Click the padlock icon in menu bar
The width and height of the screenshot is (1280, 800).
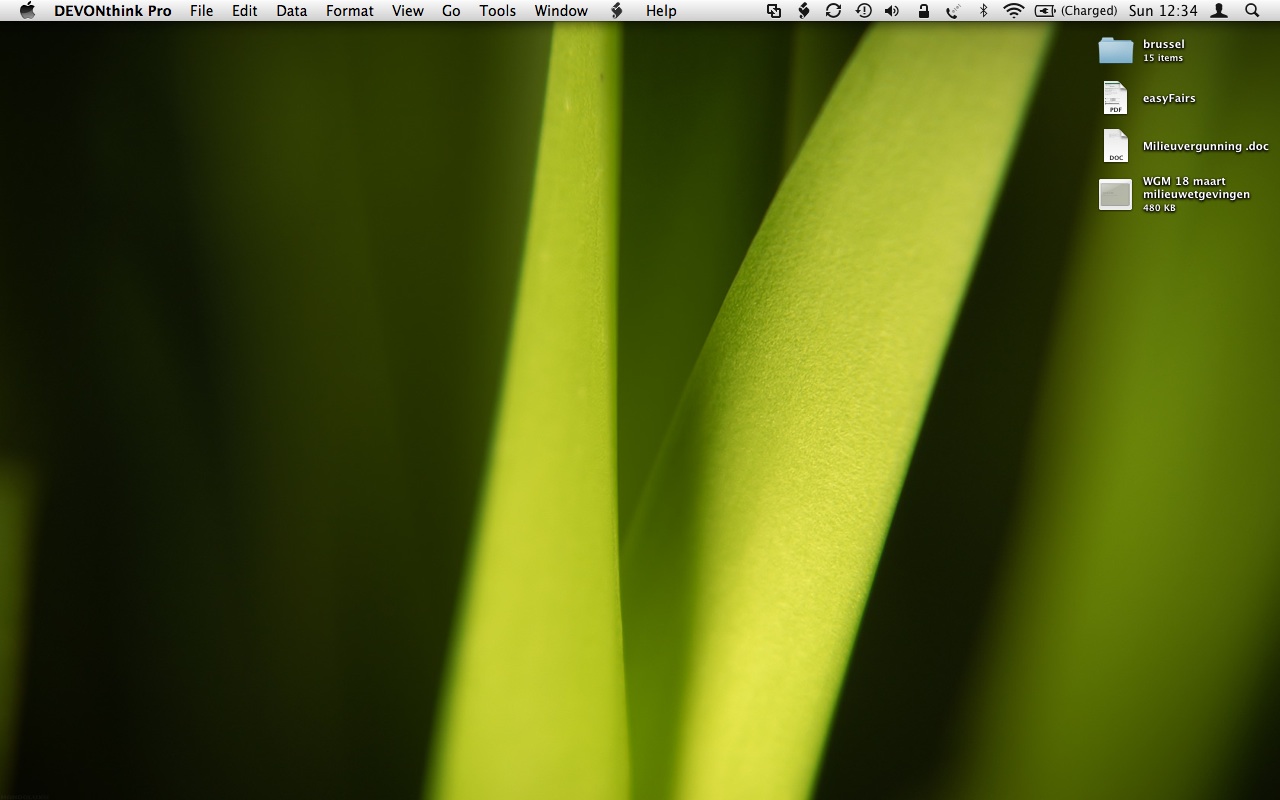[923, 11]
